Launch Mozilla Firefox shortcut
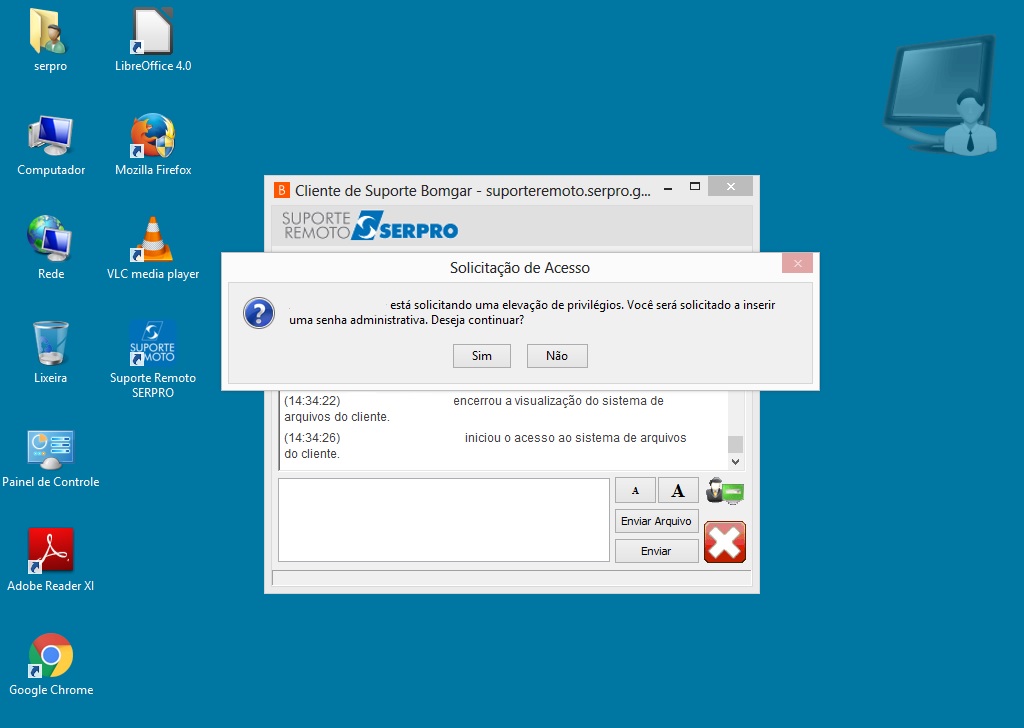 coord(153,145)
